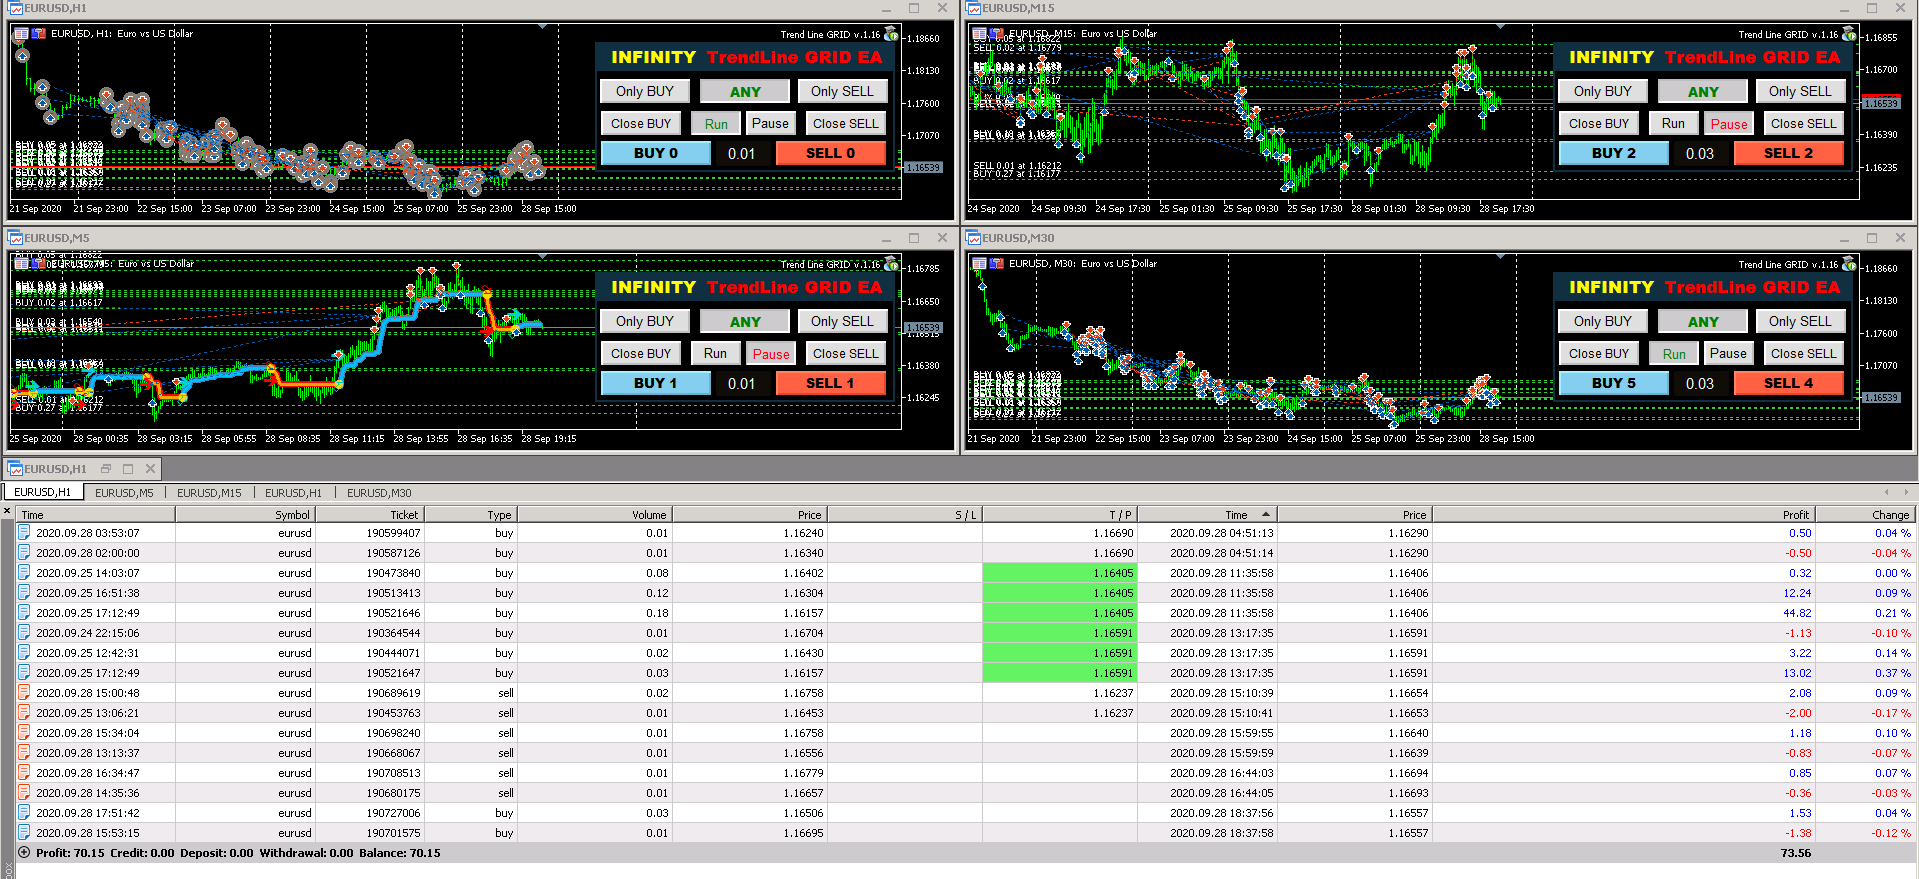Click the EURUSD,M5 chart window title icon
Viewport: 1919px width, 879px height.
click(x=15, y=238)
